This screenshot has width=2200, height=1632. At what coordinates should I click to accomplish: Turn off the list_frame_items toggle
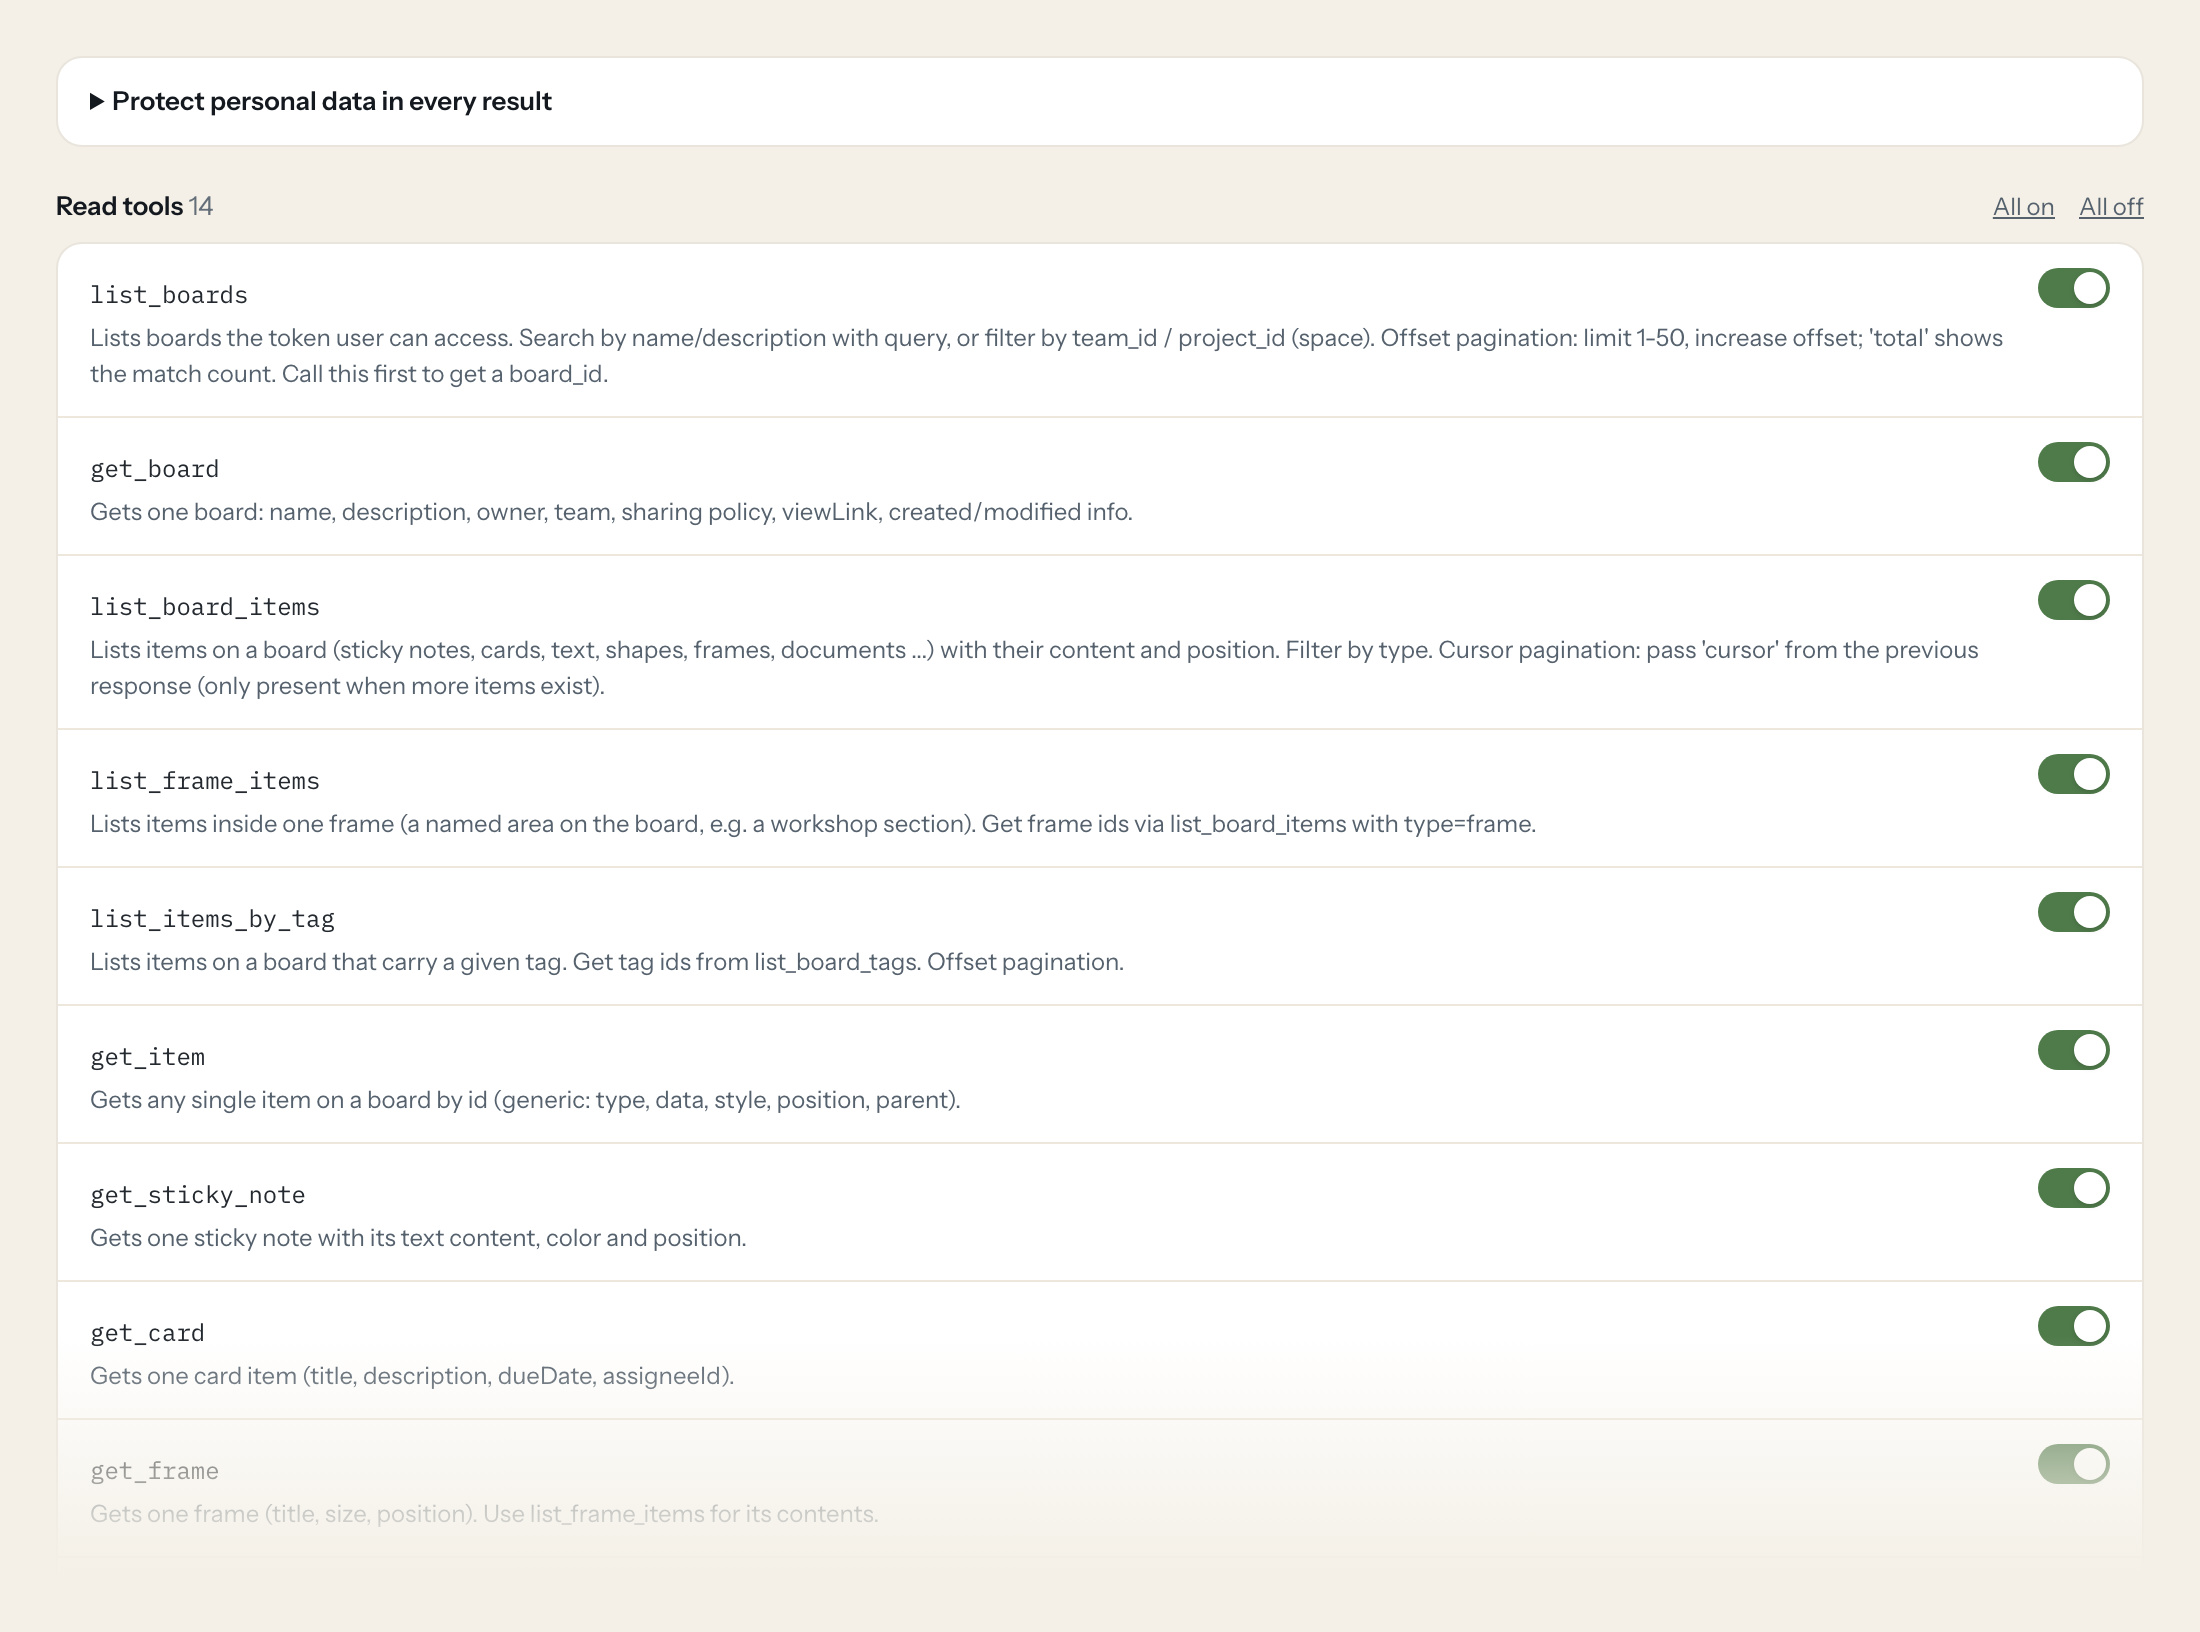tap(2073, 774)
